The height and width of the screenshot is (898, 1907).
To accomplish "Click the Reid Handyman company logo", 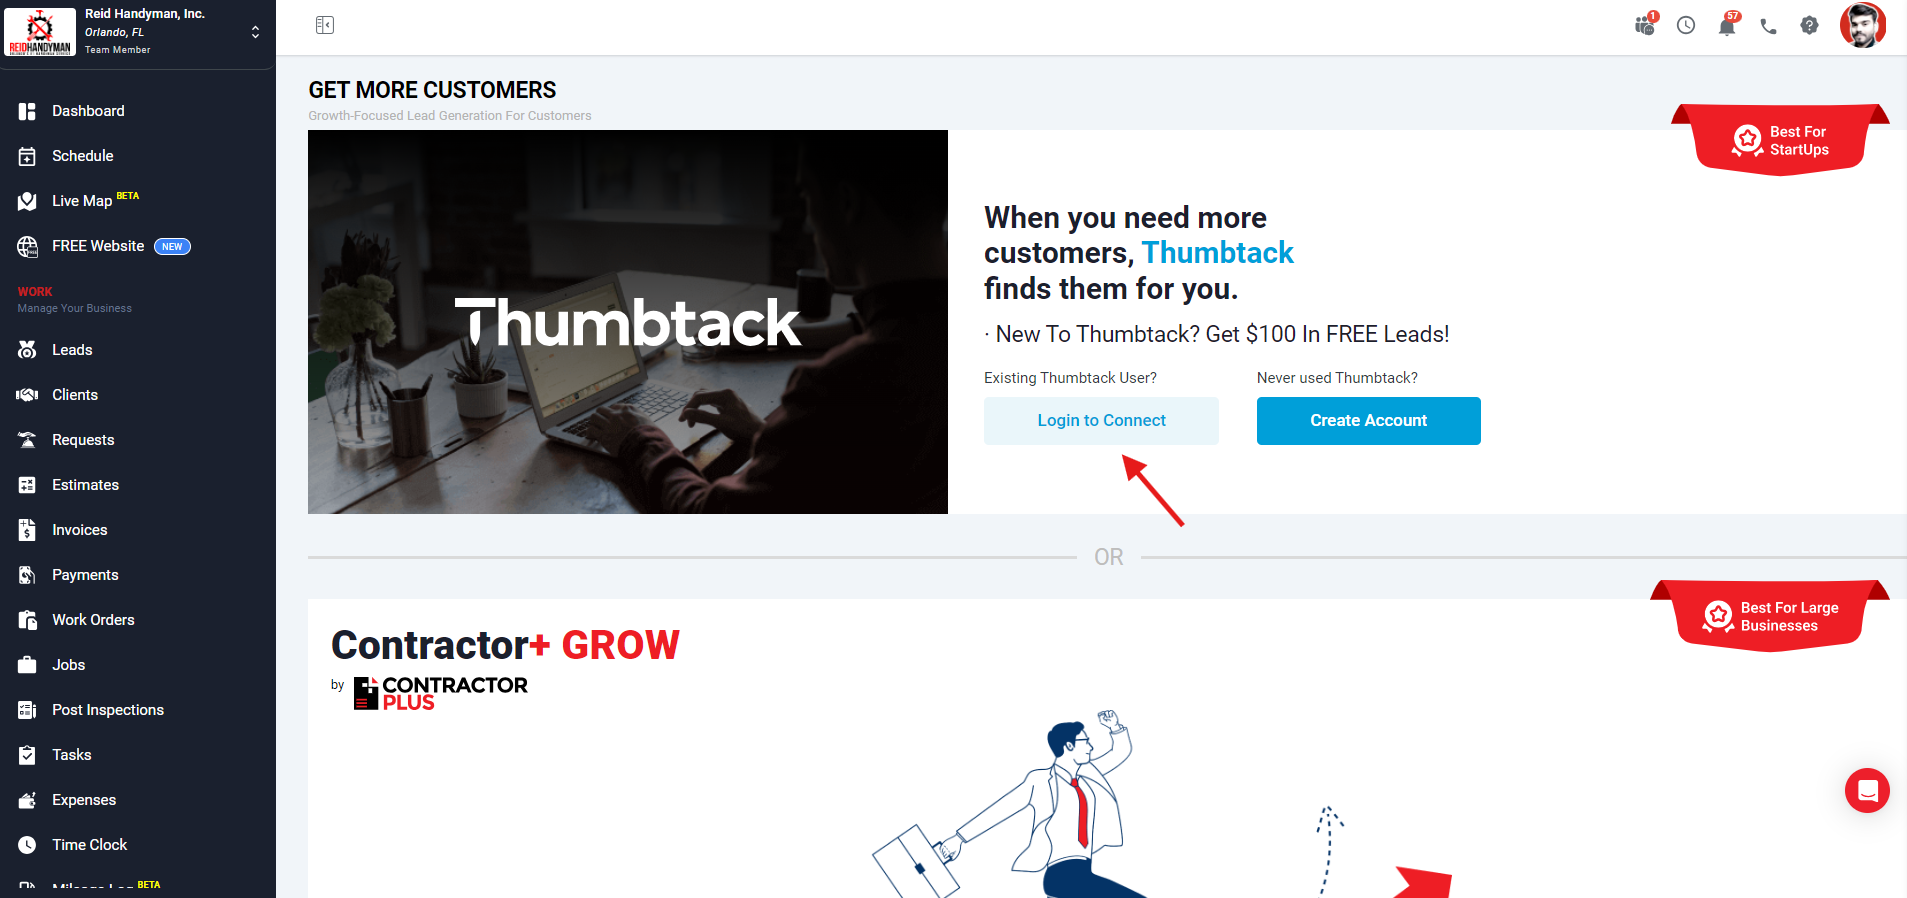I will click(40, 32).
